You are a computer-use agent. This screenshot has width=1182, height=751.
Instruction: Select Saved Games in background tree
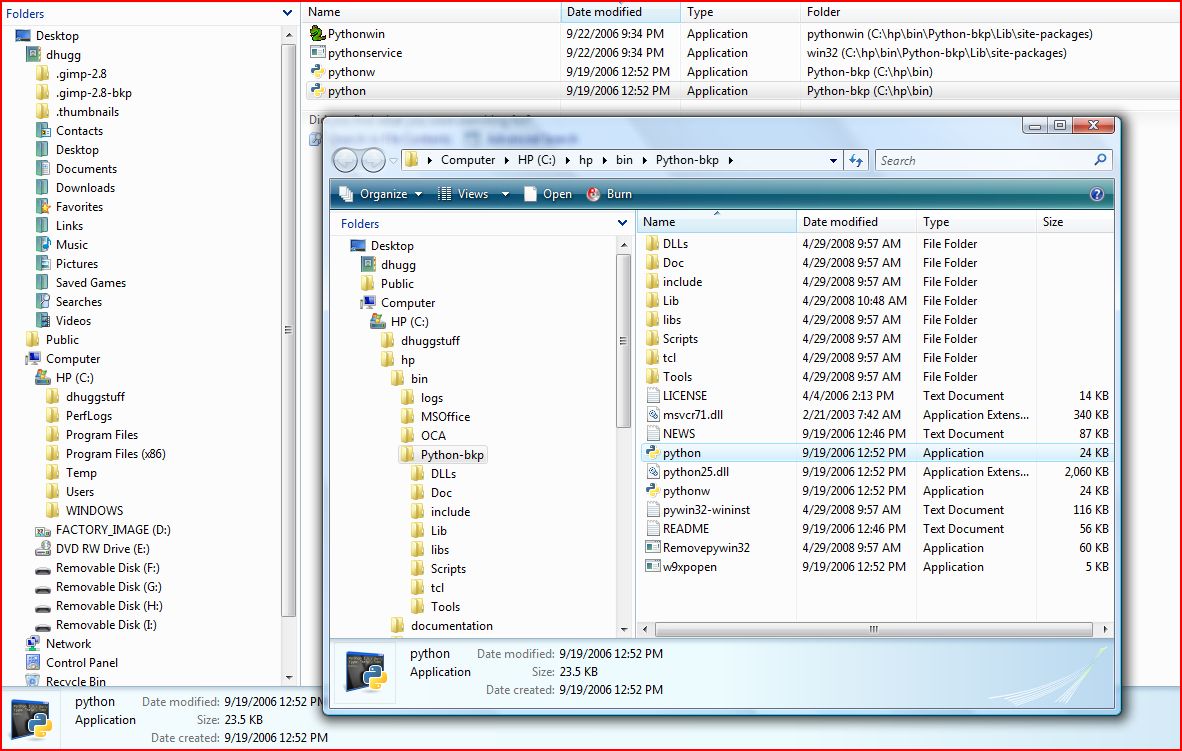tap(90, 283)
